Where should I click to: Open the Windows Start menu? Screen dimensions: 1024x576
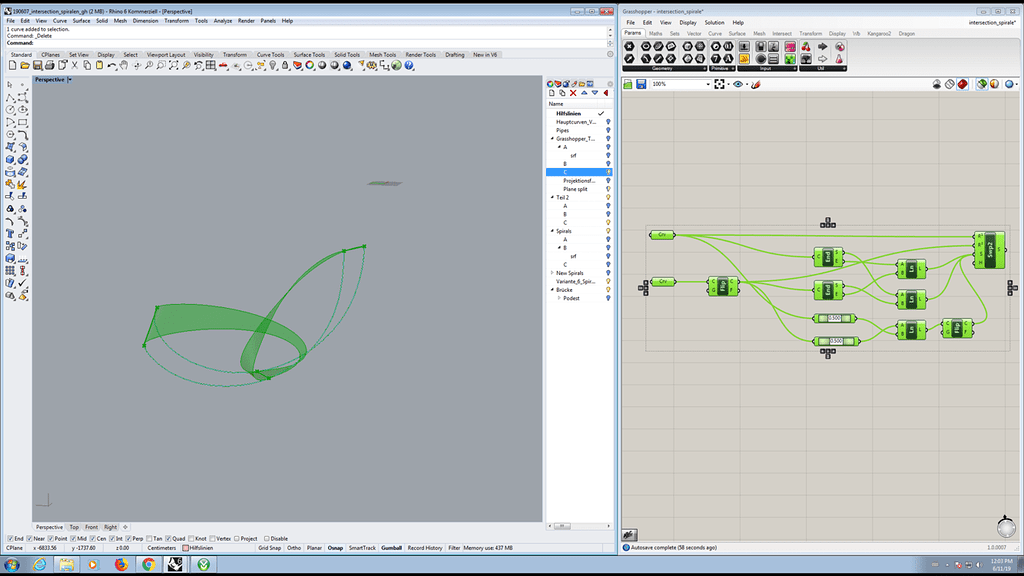click(x=12, y=565)
